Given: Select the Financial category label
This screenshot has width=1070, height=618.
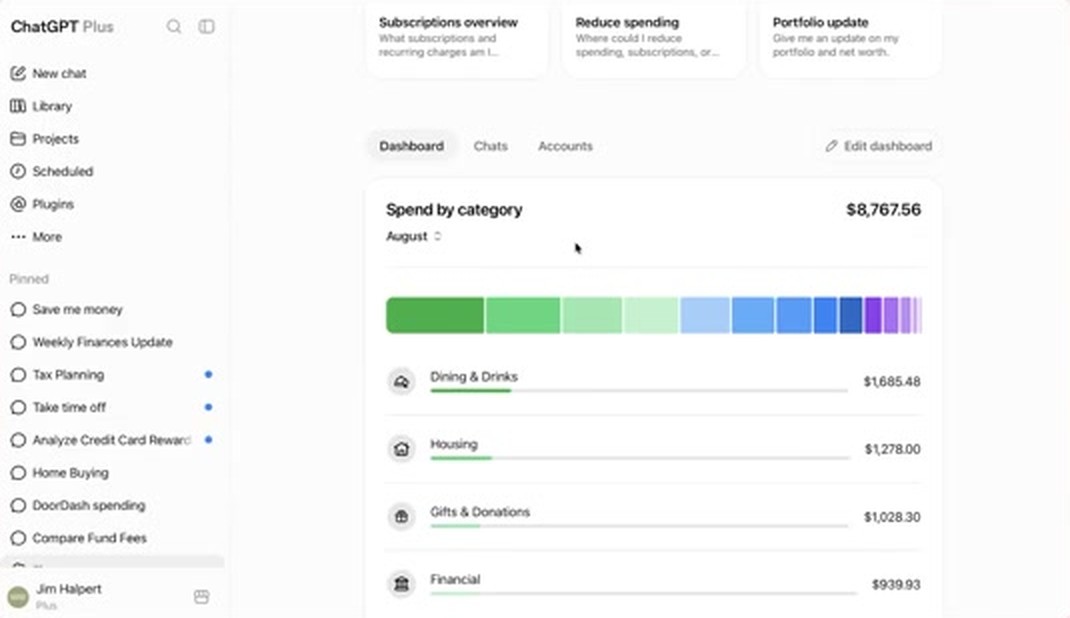Looking at the screenshot, I should click(x=455, y=579).
